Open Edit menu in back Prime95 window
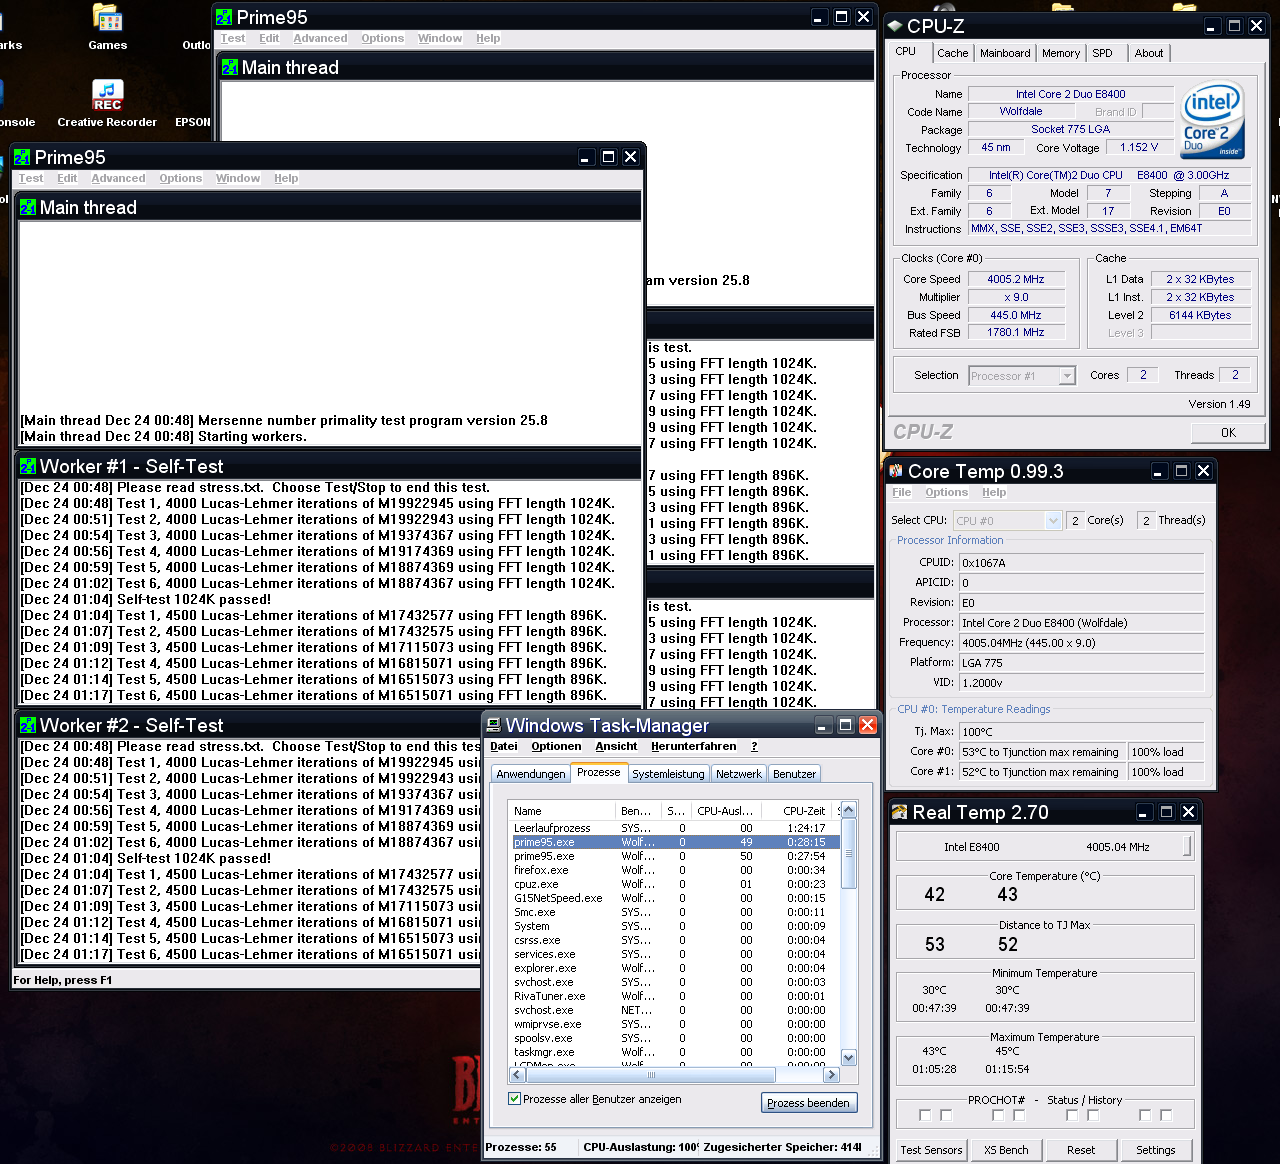The height and width of the screenshot is (1164, 1280). [269, 38]
